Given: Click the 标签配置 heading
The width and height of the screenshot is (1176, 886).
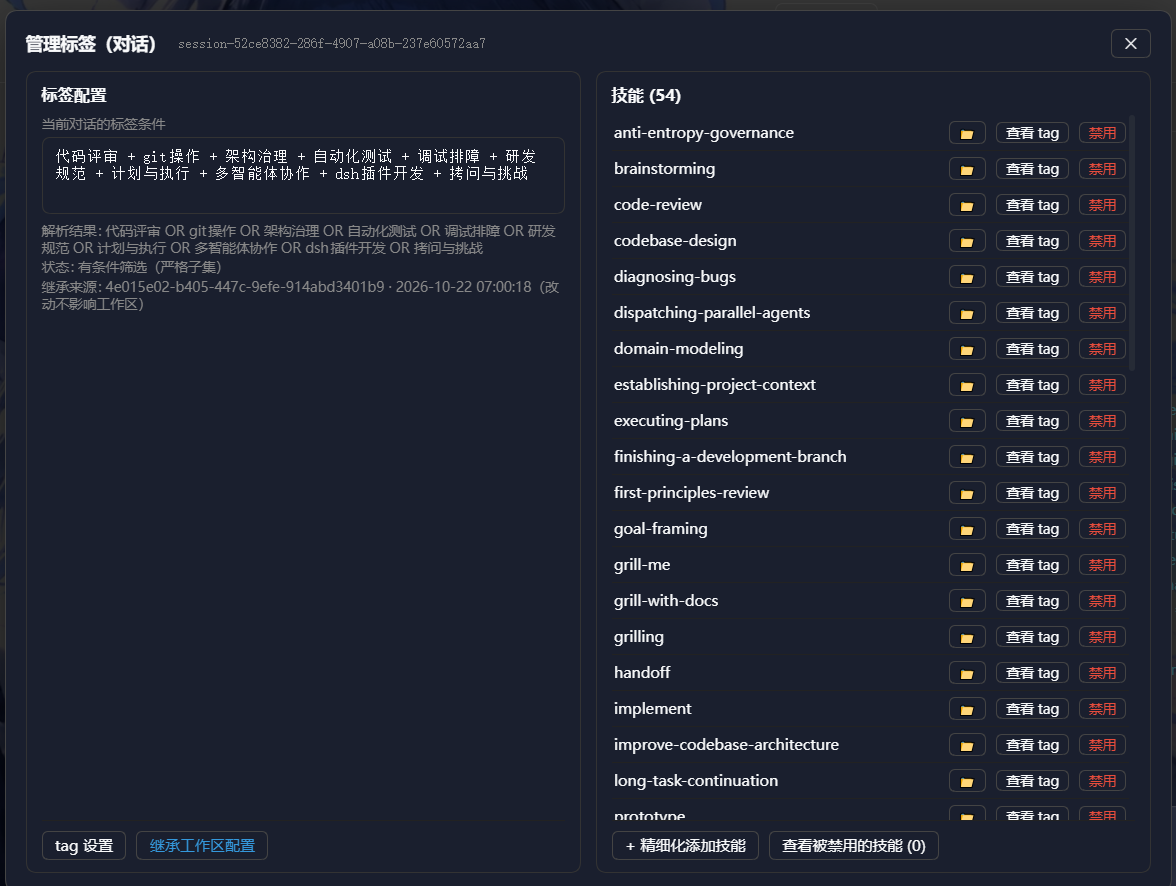Looking at the screenshot, I should (74, 95).
